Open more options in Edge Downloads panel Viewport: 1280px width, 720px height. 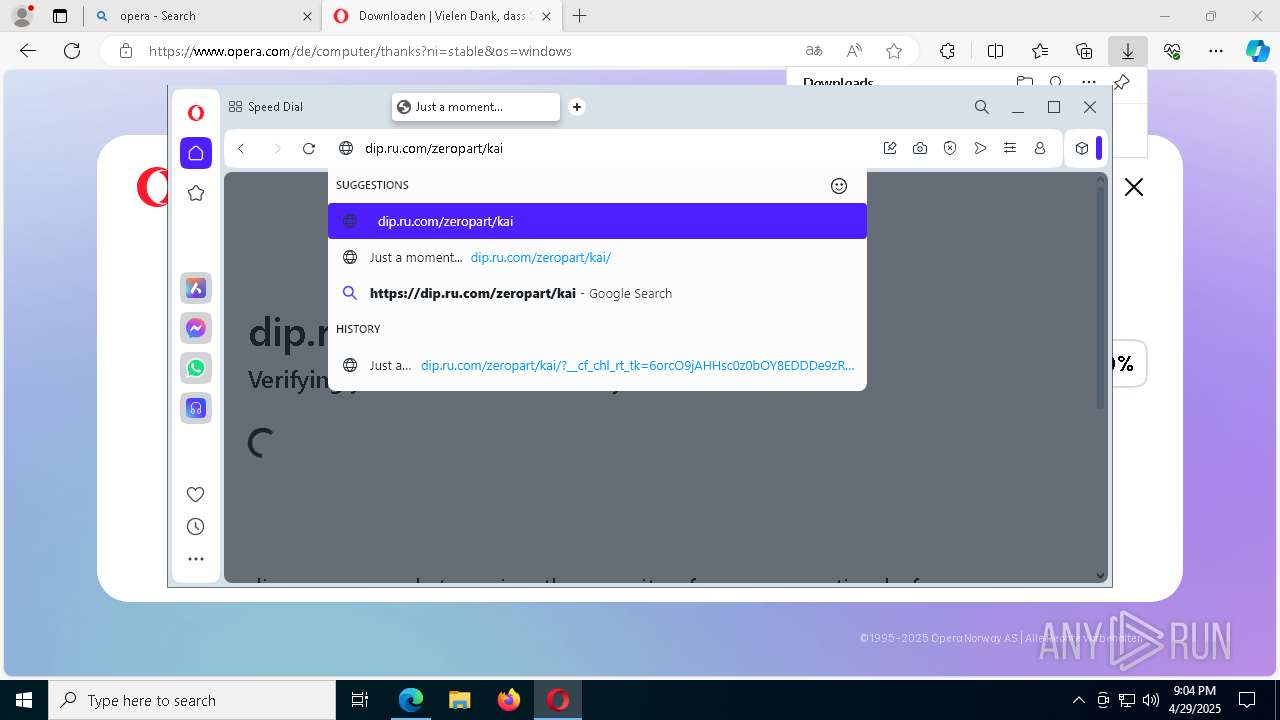point(1089,83)
